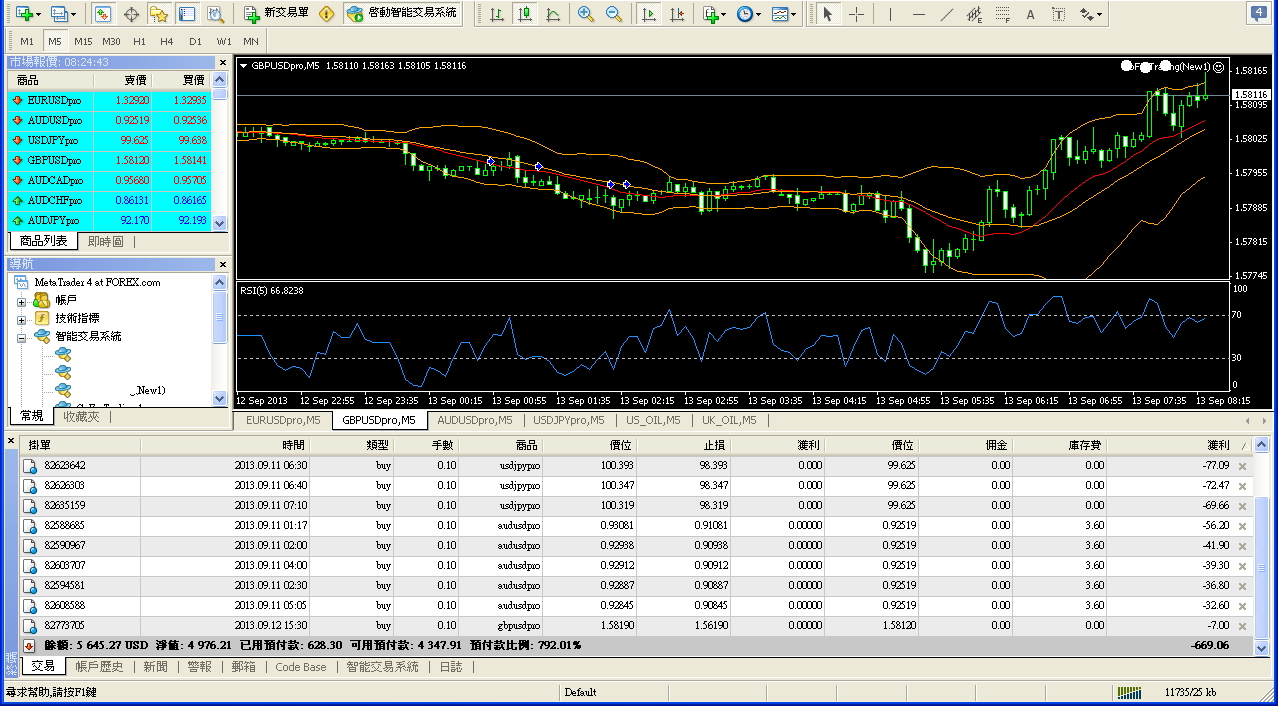Select the horizontal line drawing tool

(918, 14)
